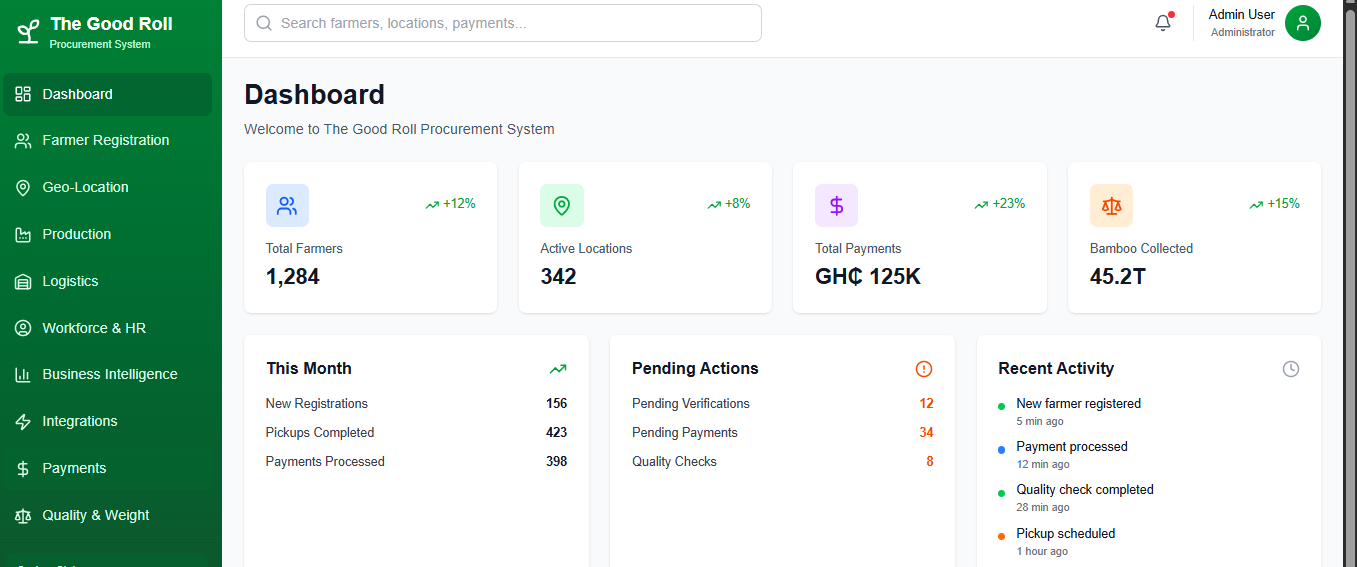This screenshot has height=567, width=1357.
Task: Click the notification bell icon
Action: pyautogui.click(x=1162, y=23)
